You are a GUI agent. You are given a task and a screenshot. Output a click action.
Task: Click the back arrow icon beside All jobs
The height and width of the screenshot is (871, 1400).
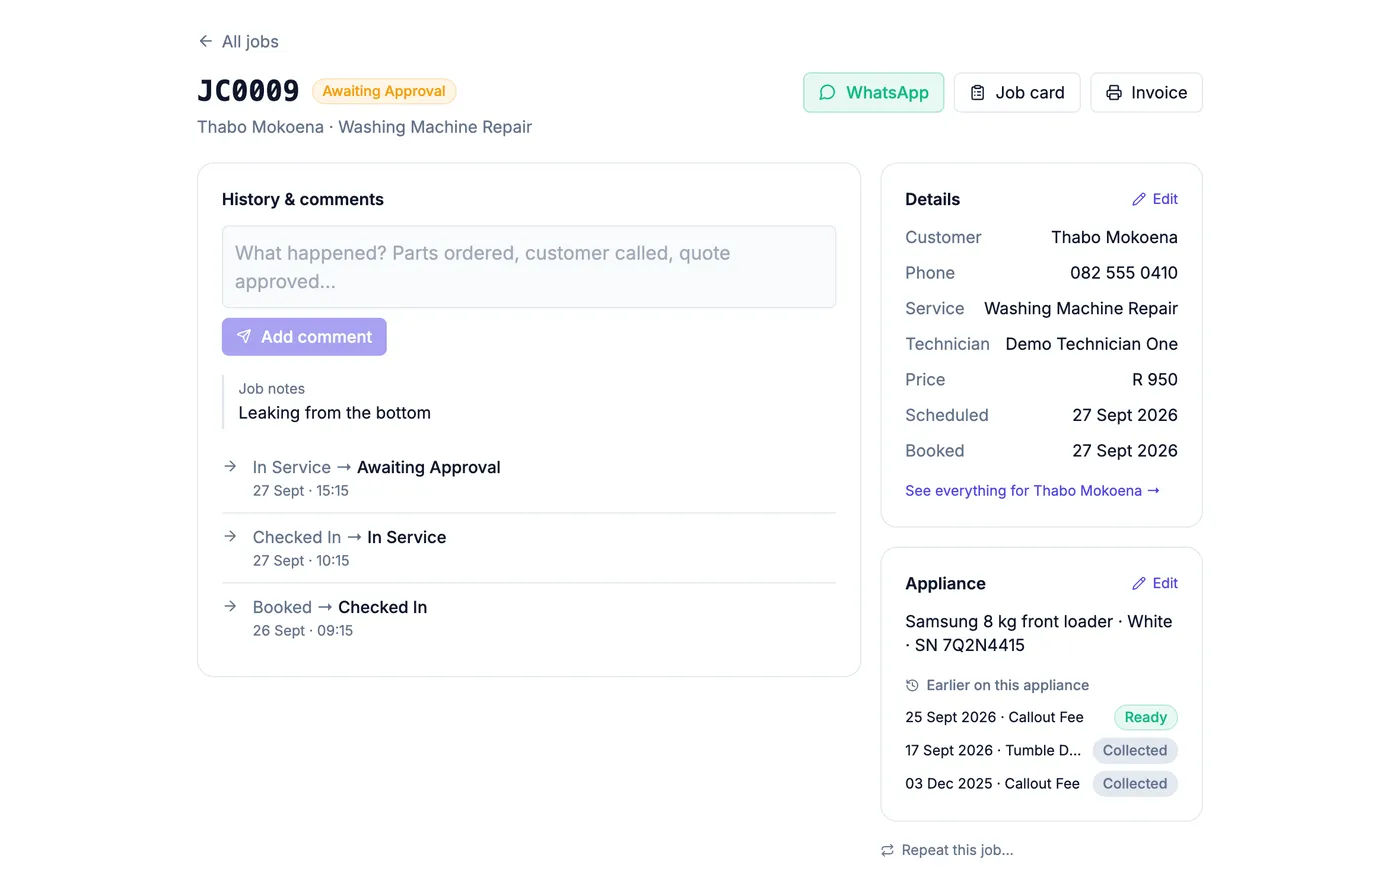click(205, 41)
